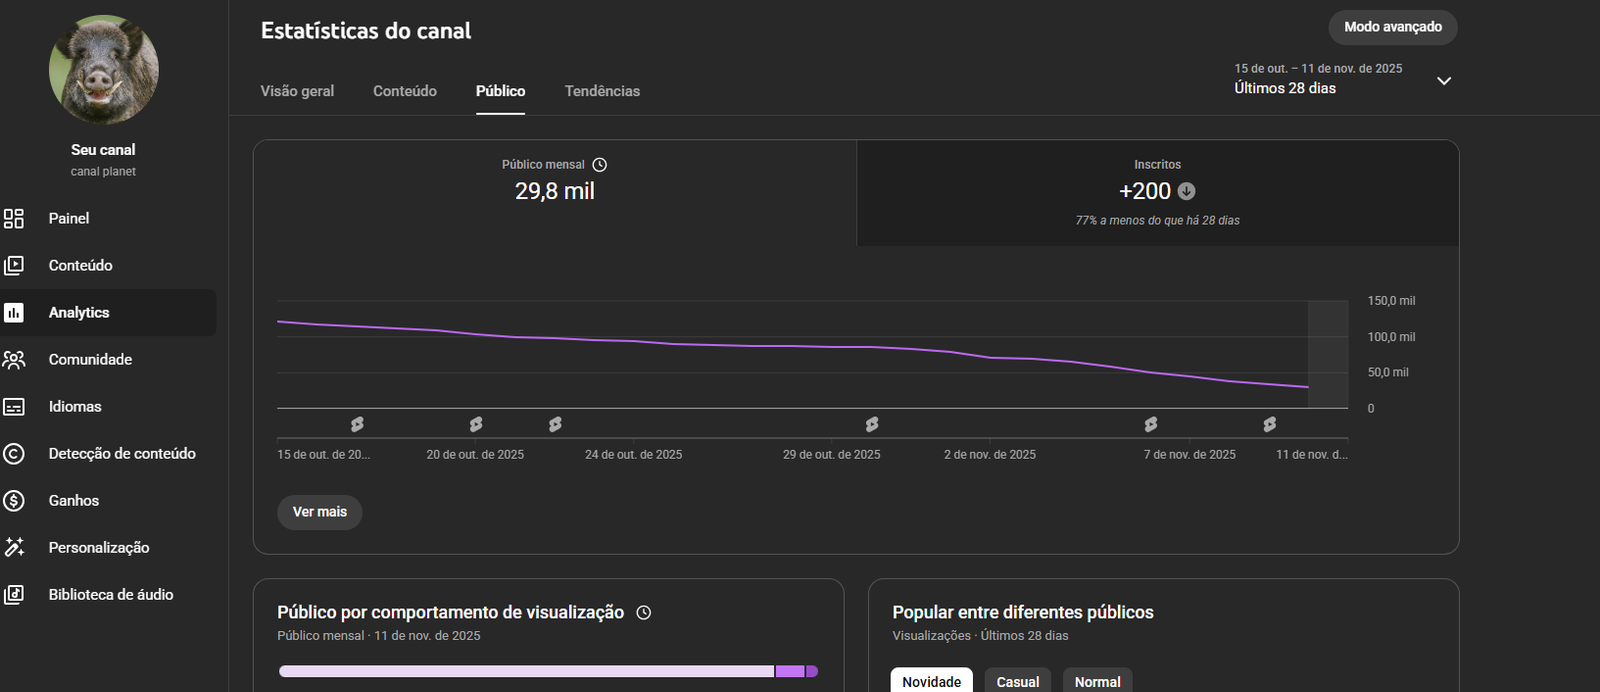Click the clock icon next to Público mensal
Image resolution: width=1600 pixels, height=692 pixels.
pos(600,165)
